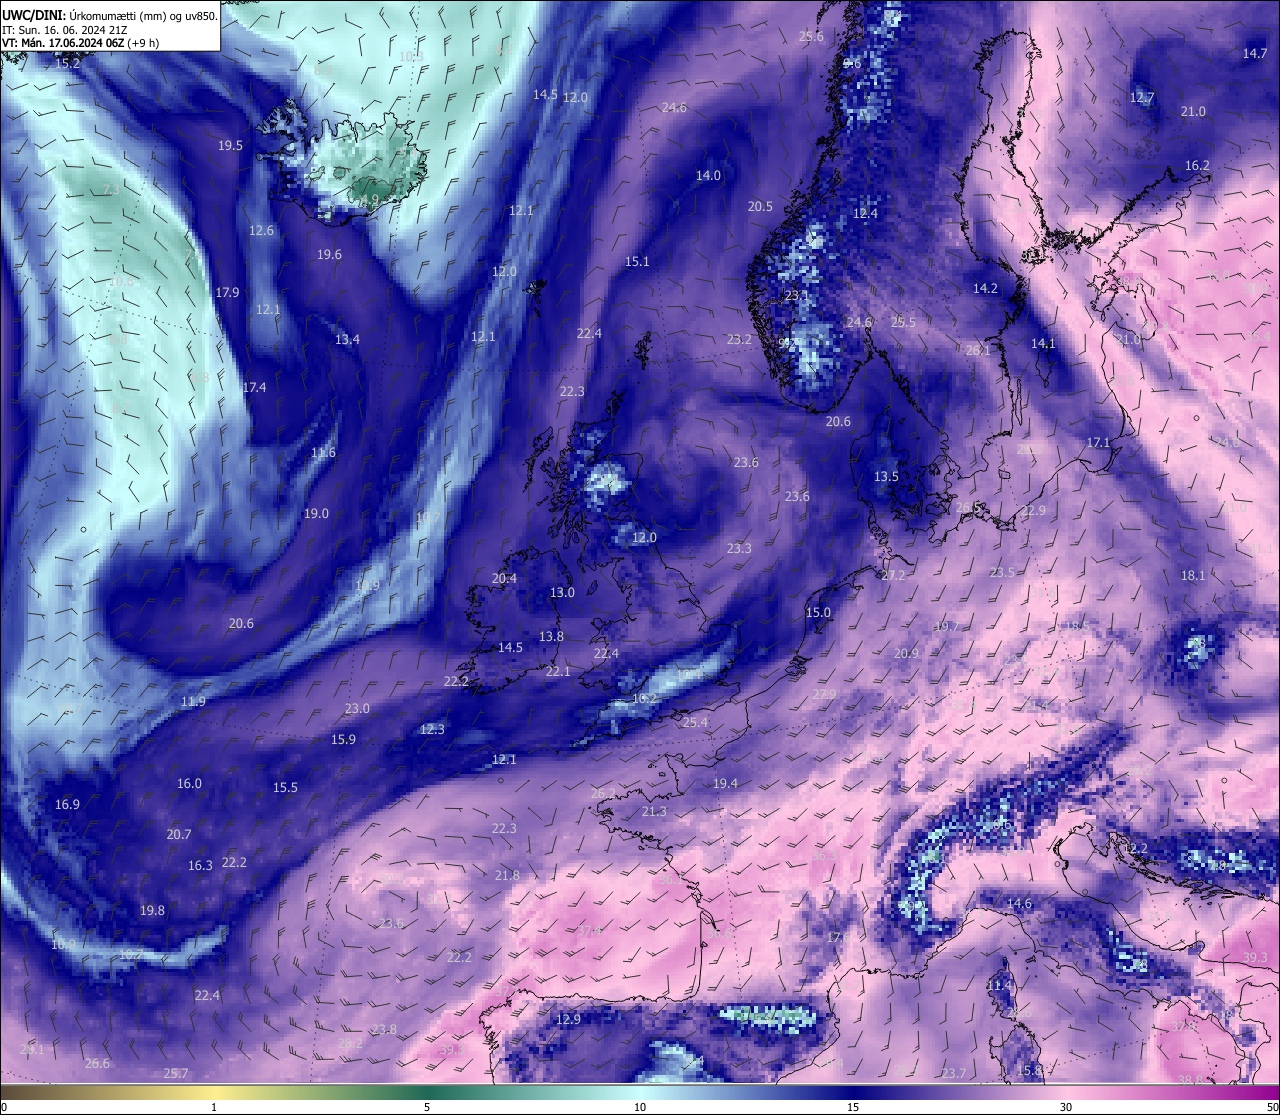Click the 19.8 map value
This screenshot has height=1115, width=1280.
152,910
